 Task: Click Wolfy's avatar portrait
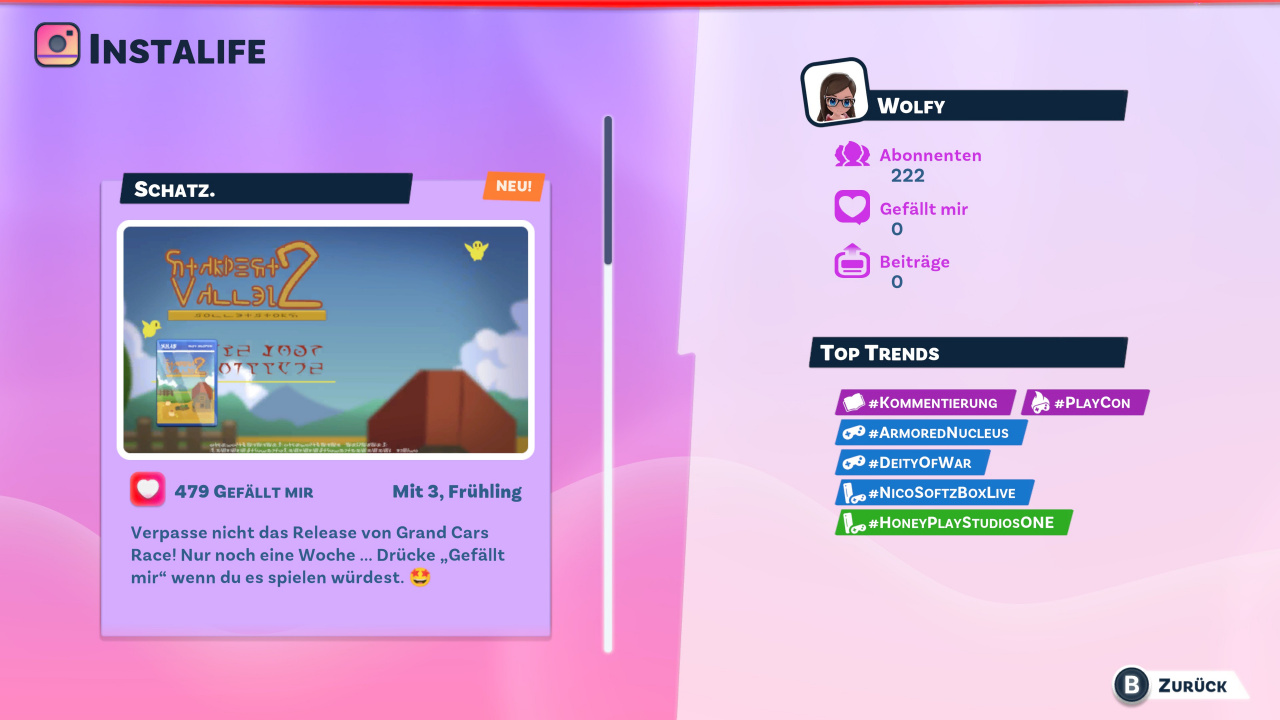[835, 93]
